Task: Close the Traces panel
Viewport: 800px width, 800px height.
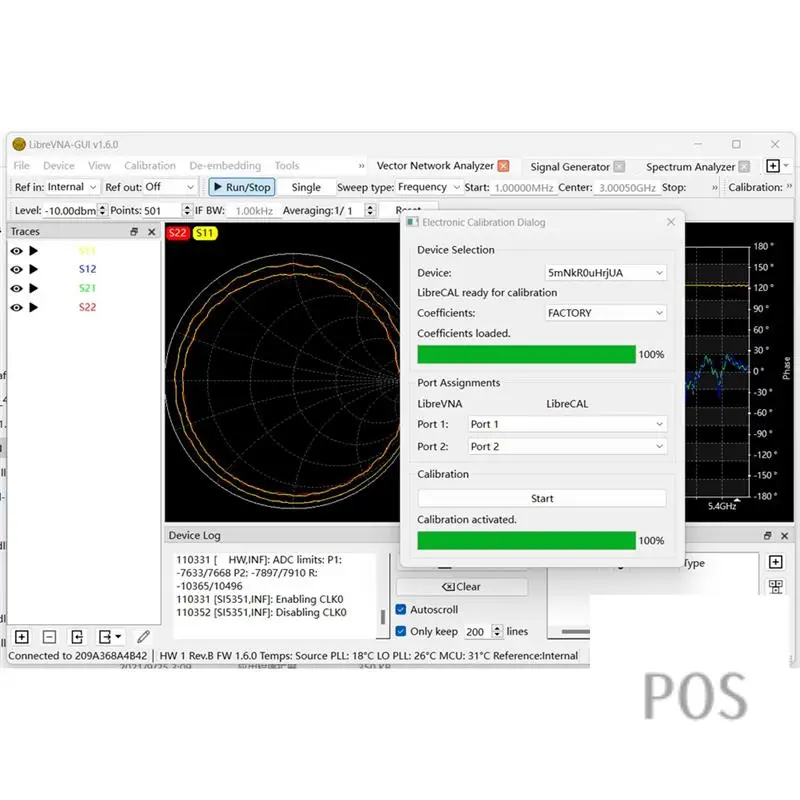Action: point(152,232)
